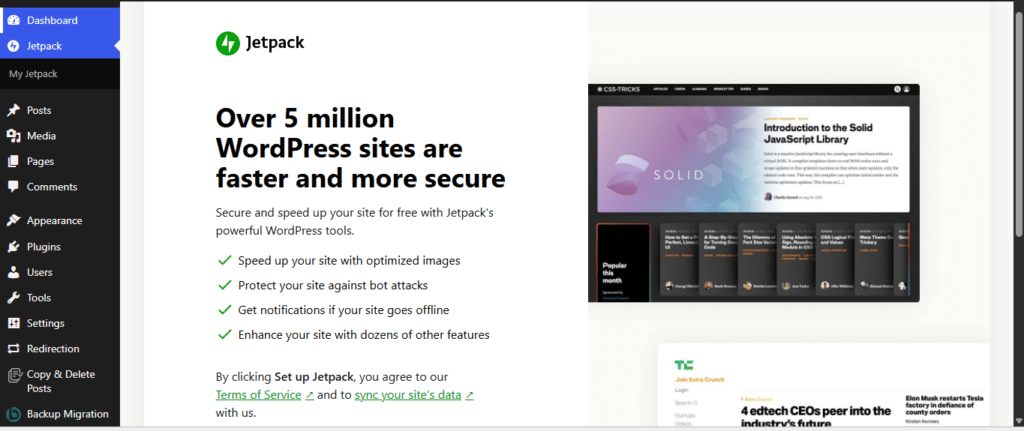Click the Dashboard gauge icon
Viewport: 1024px width, 431px height.
coord(13,20)
